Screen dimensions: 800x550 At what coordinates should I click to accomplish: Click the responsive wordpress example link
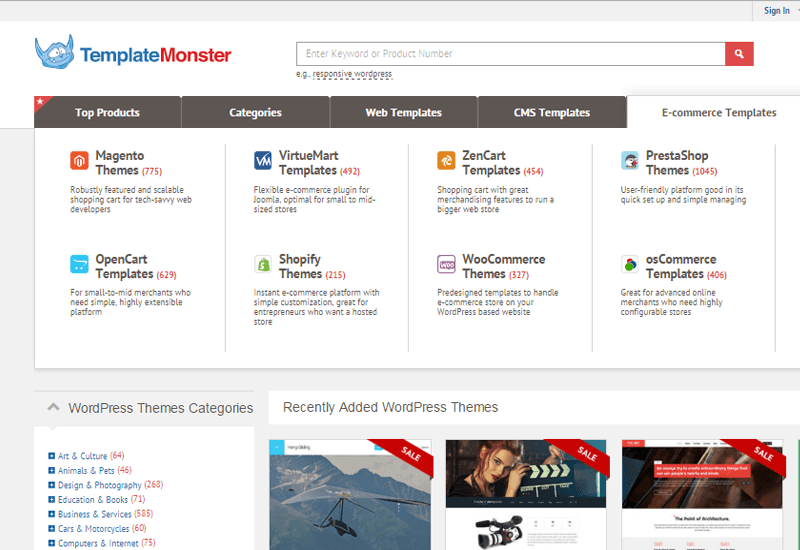(x=352, y=74)
